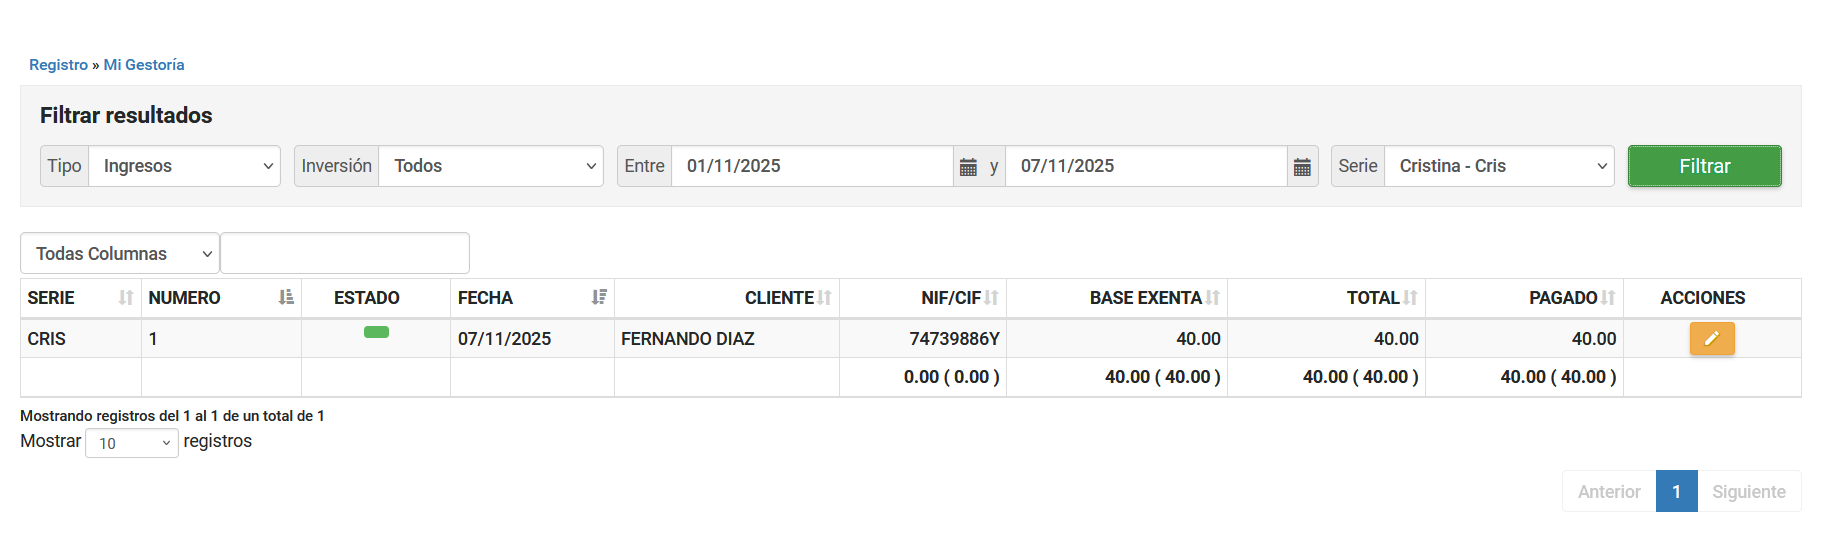Click the column search text field

click(344, 254)
